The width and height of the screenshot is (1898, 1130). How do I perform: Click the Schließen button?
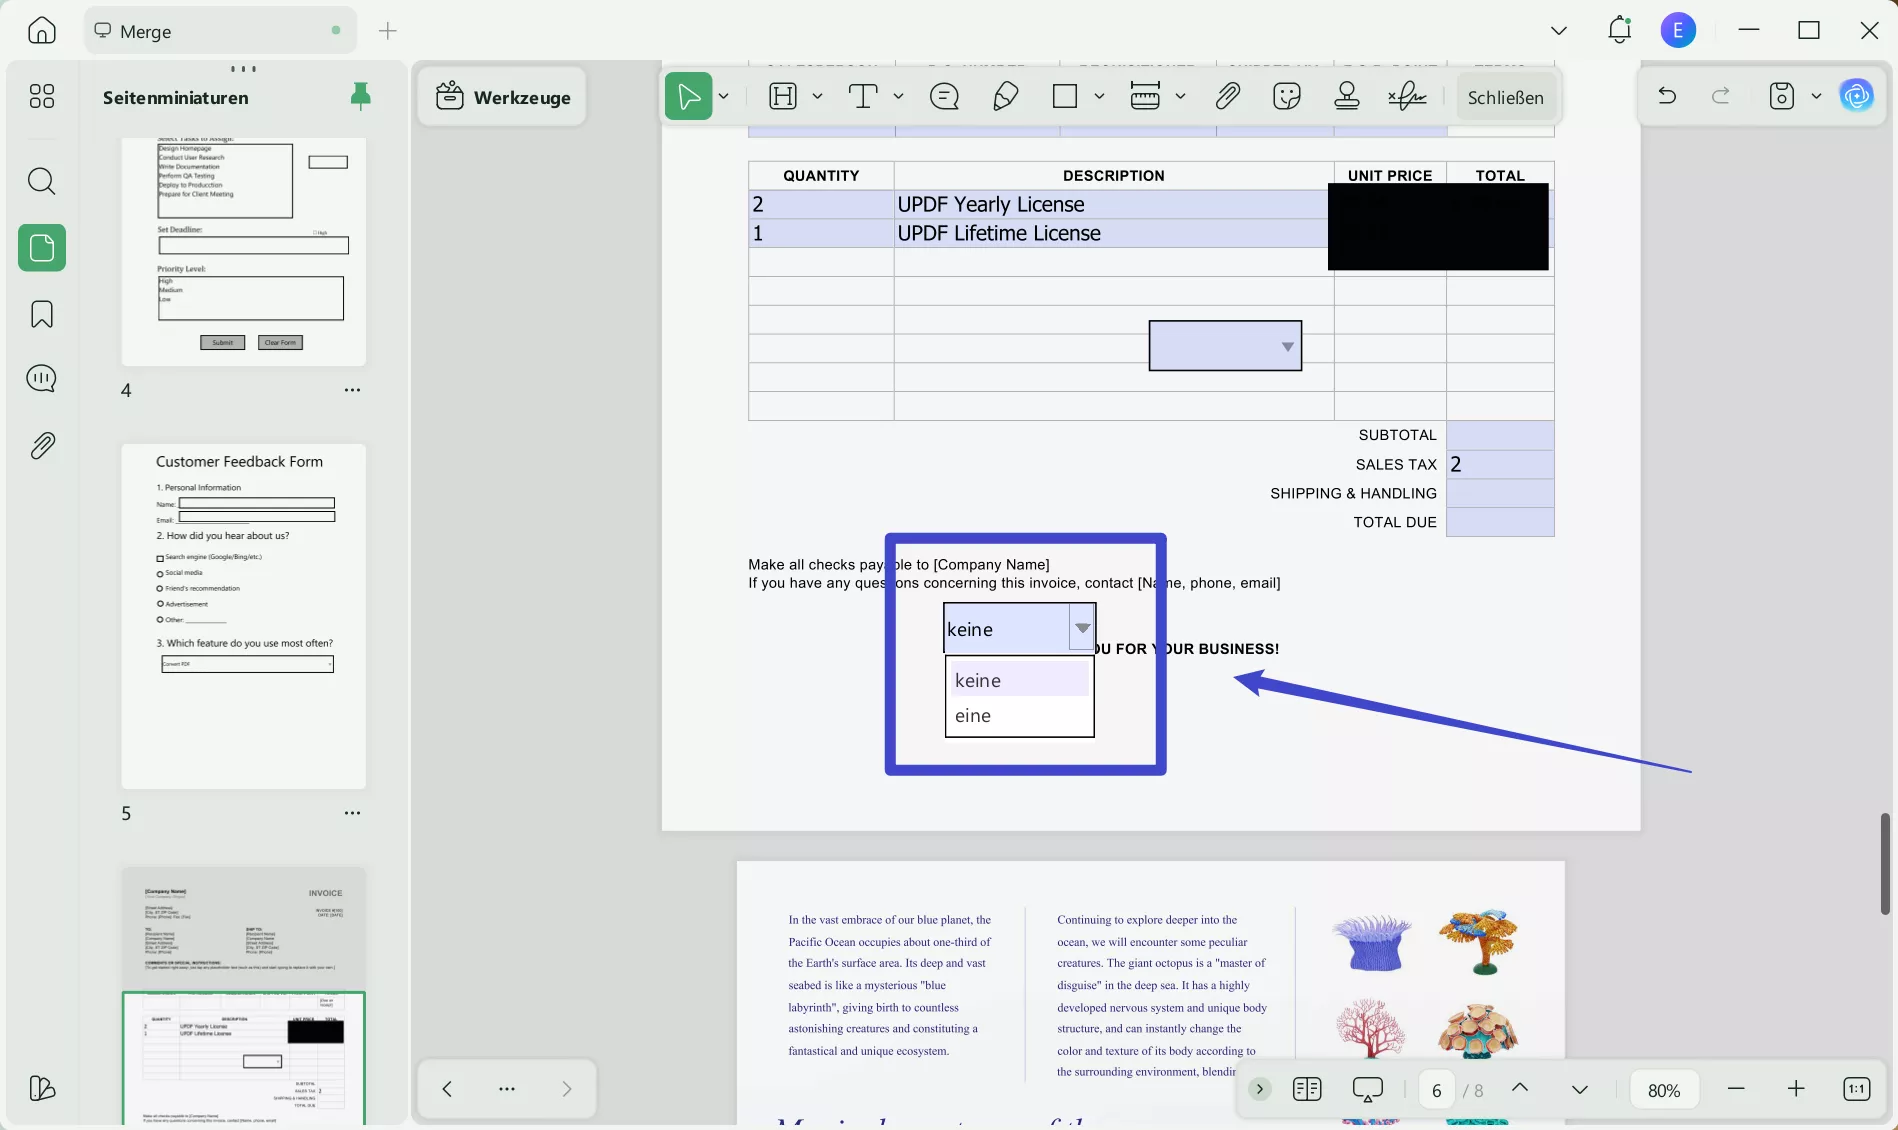point(1505,97)
